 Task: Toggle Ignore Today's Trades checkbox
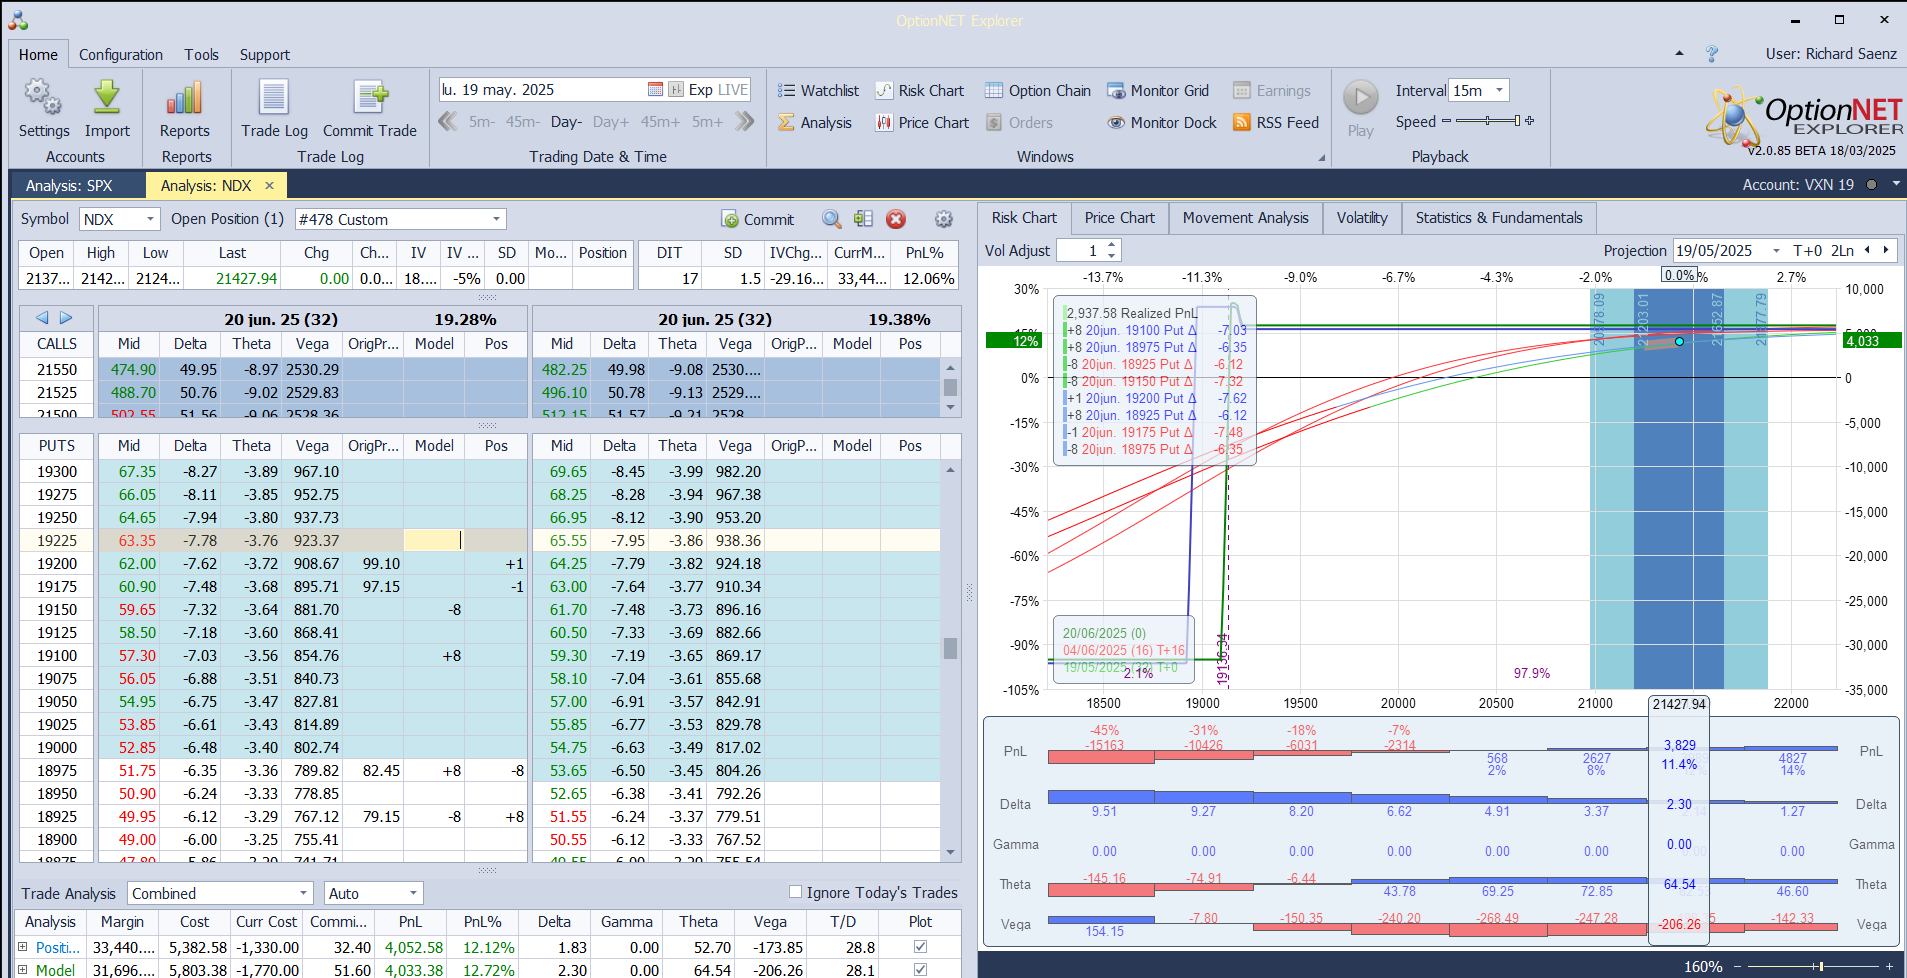796,892
